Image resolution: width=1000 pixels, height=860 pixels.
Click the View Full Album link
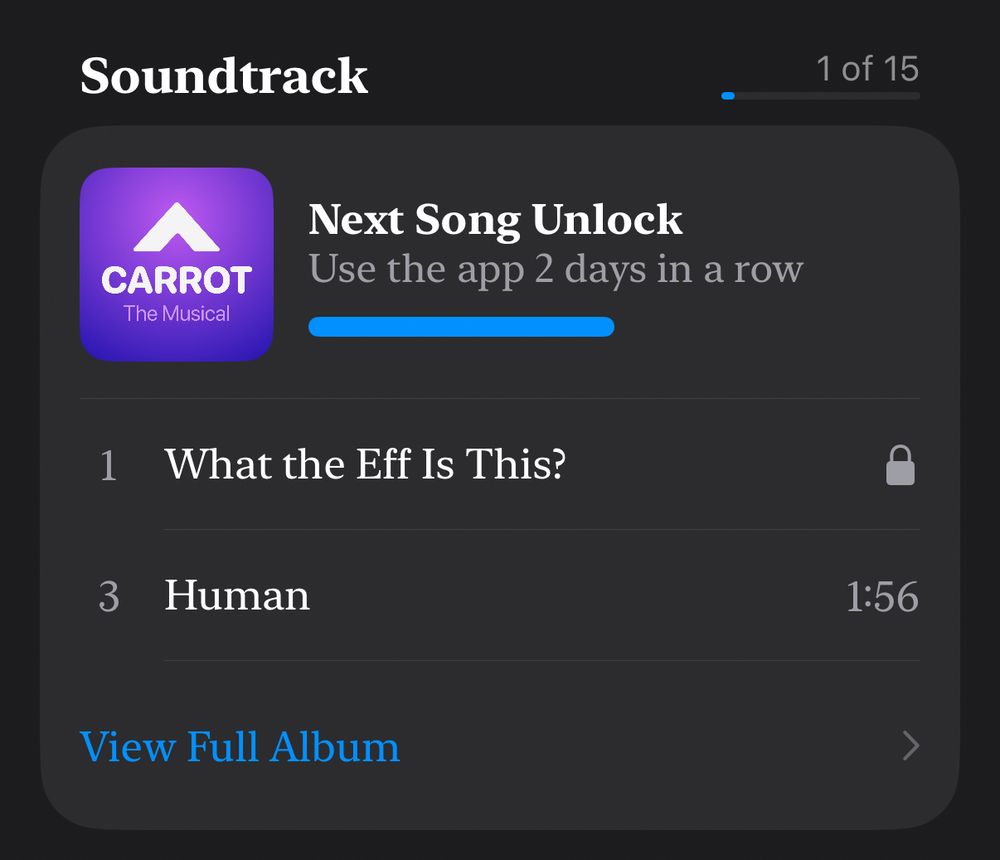(240, 746)
